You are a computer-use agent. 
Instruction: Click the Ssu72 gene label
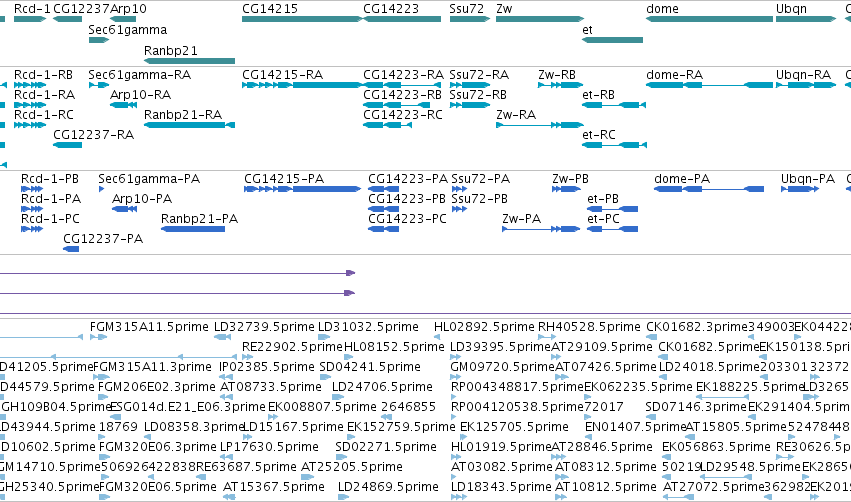coord(466,9)
